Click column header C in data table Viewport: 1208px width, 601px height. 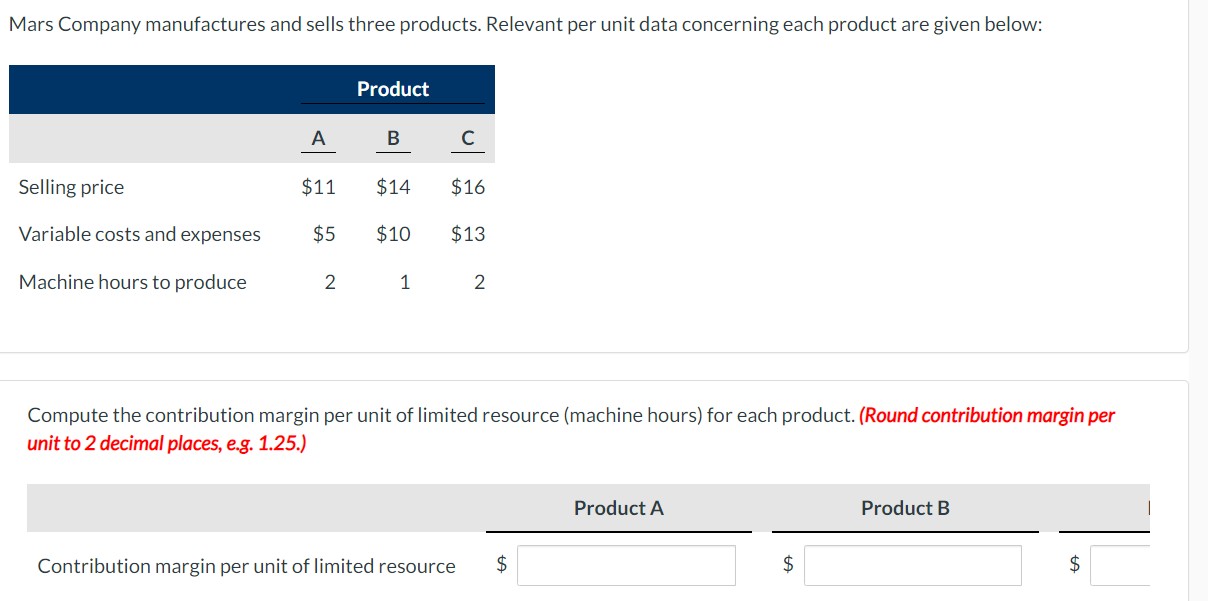468,139
